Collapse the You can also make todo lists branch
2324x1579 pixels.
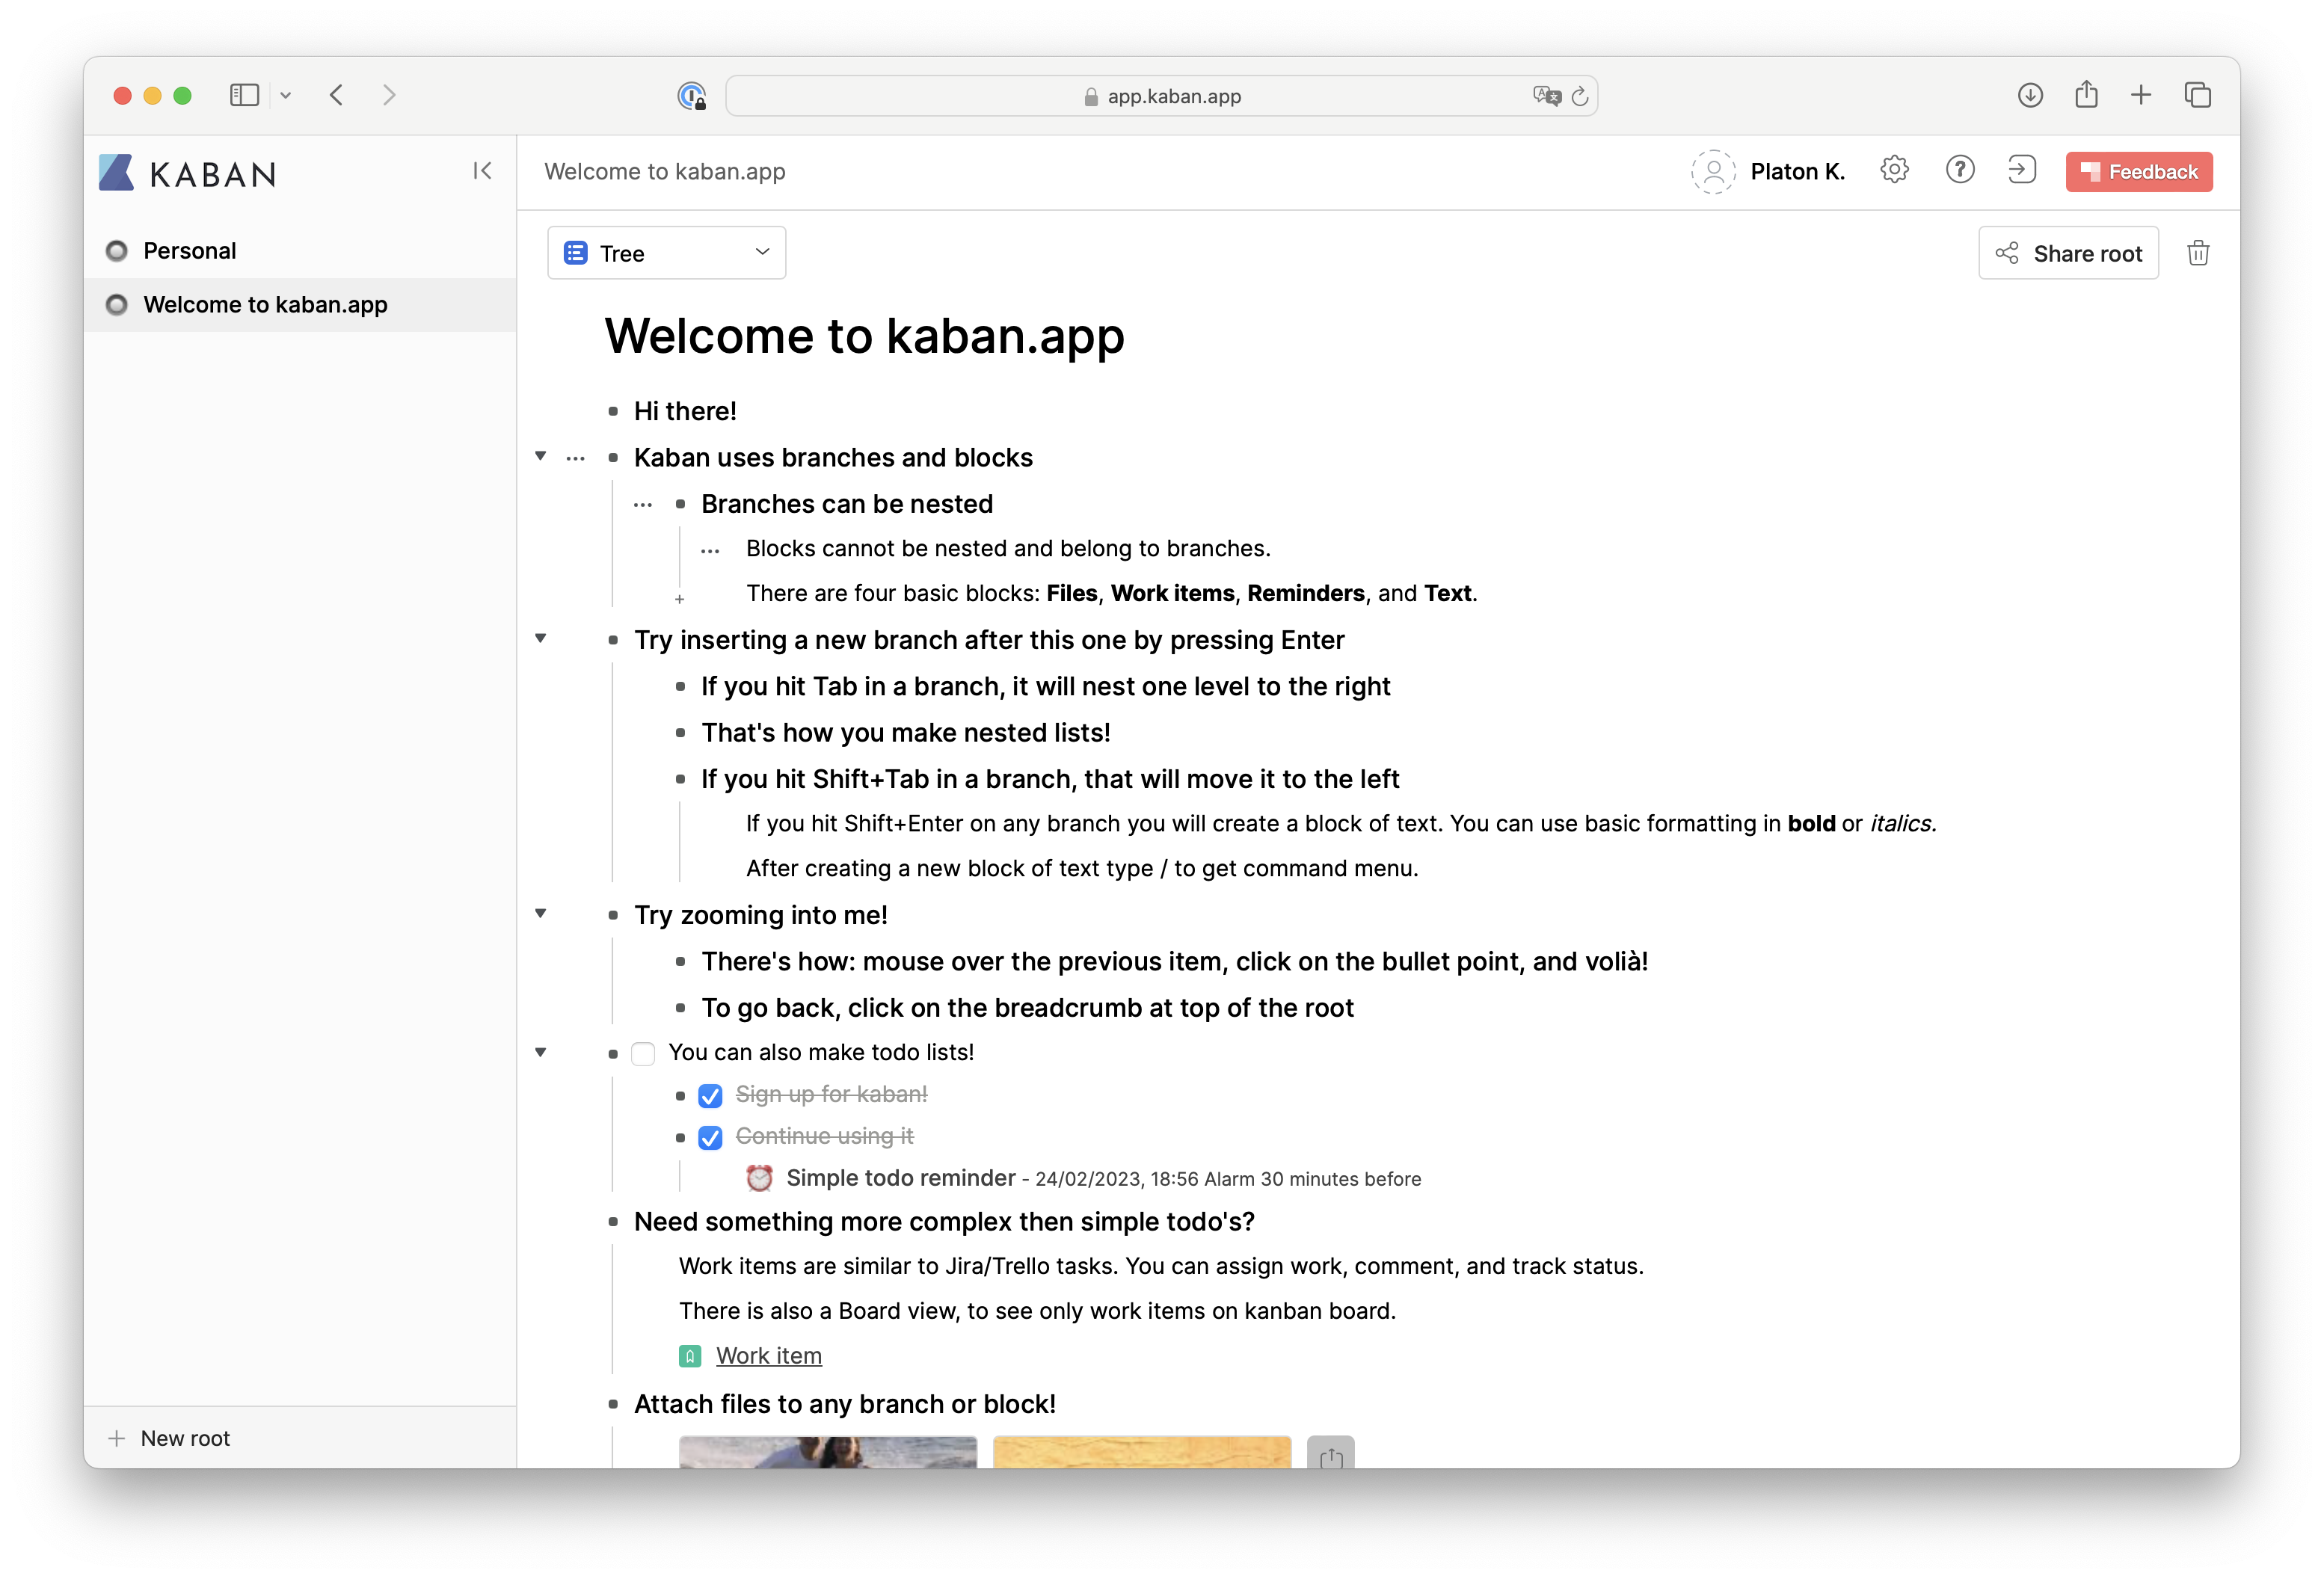tap(541, 1052)
